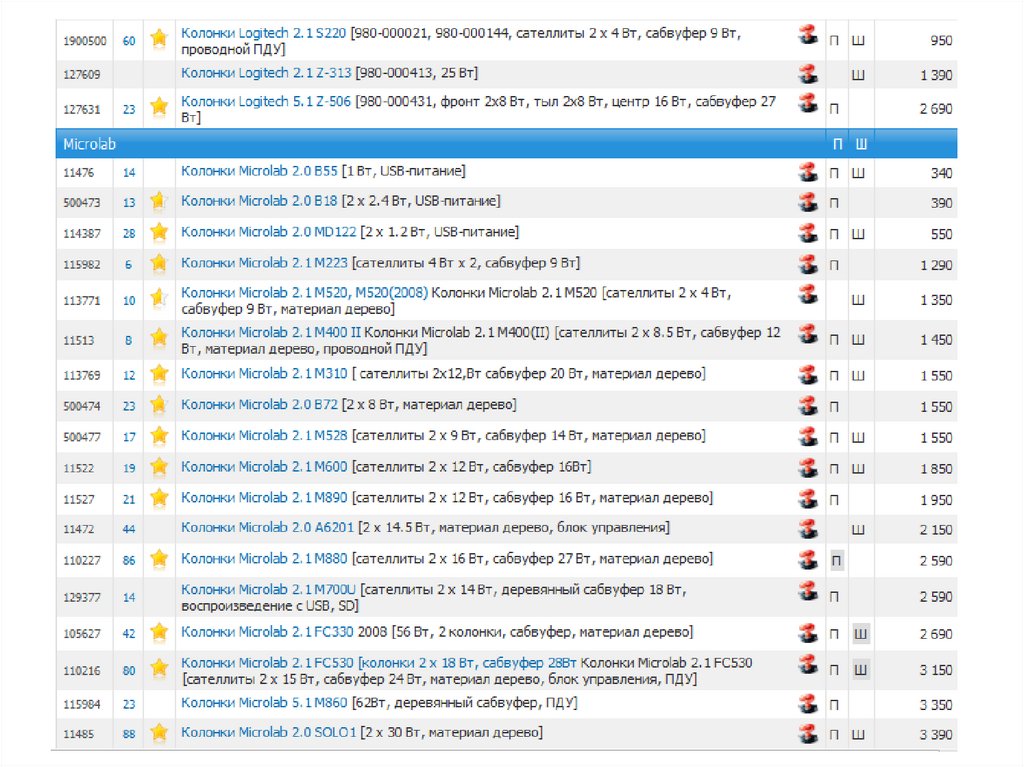This screenshot has height=767, width=1024.
Task: Click price 1 290 for Microlab M223
Action: (x=936, y=265)
